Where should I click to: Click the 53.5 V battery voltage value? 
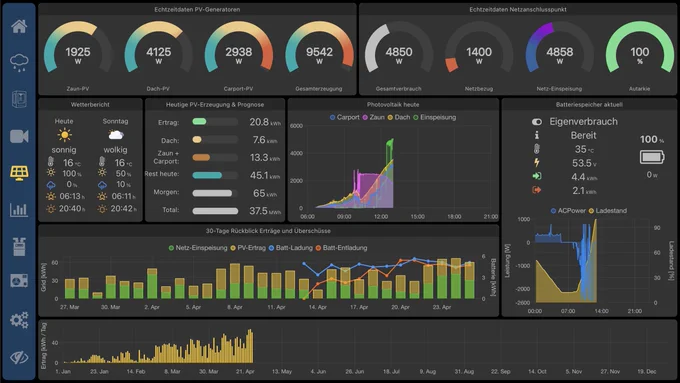tap(584, 163)
